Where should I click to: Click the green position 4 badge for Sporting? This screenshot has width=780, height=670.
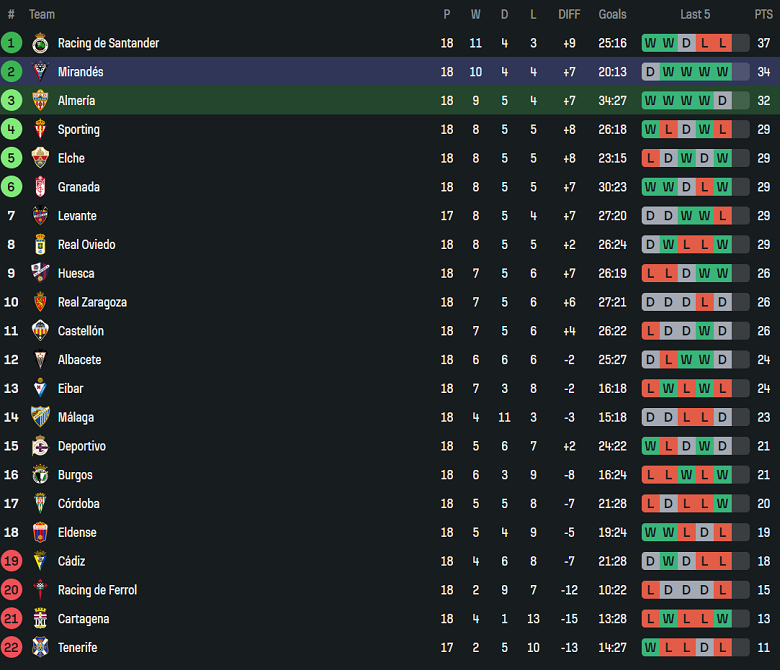point(11,129)
